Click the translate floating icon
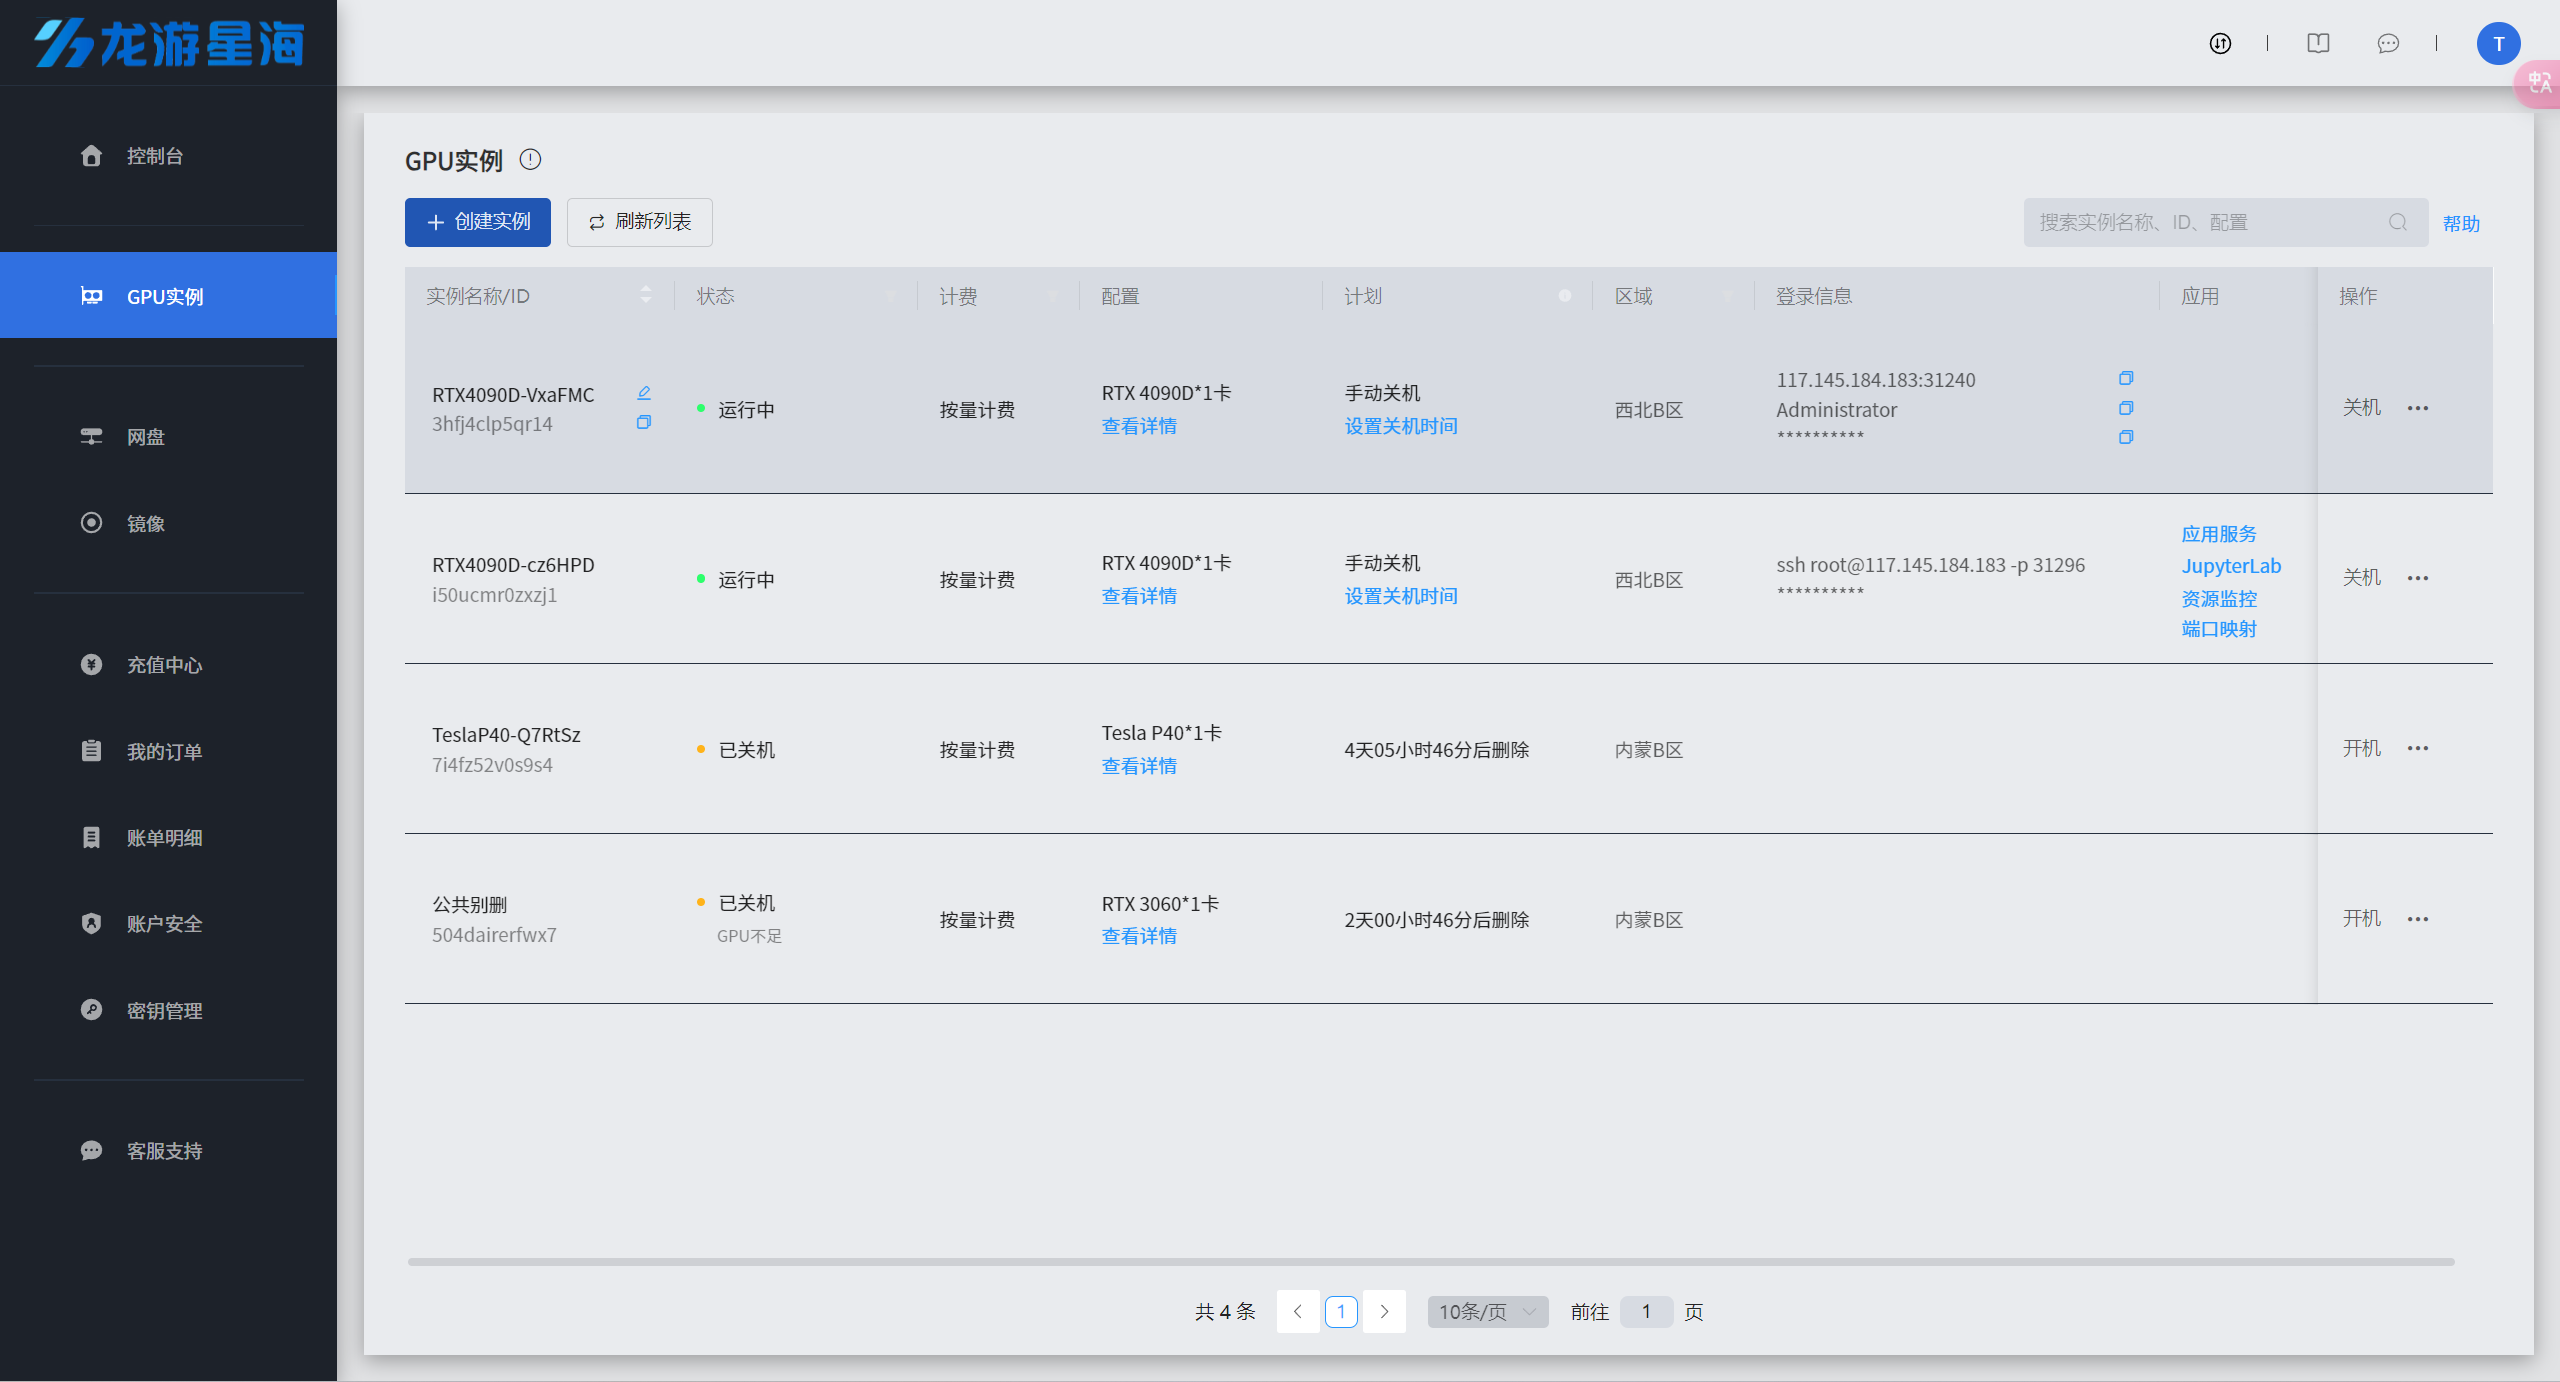The image size is (2560, 1382). point(2539,83)
